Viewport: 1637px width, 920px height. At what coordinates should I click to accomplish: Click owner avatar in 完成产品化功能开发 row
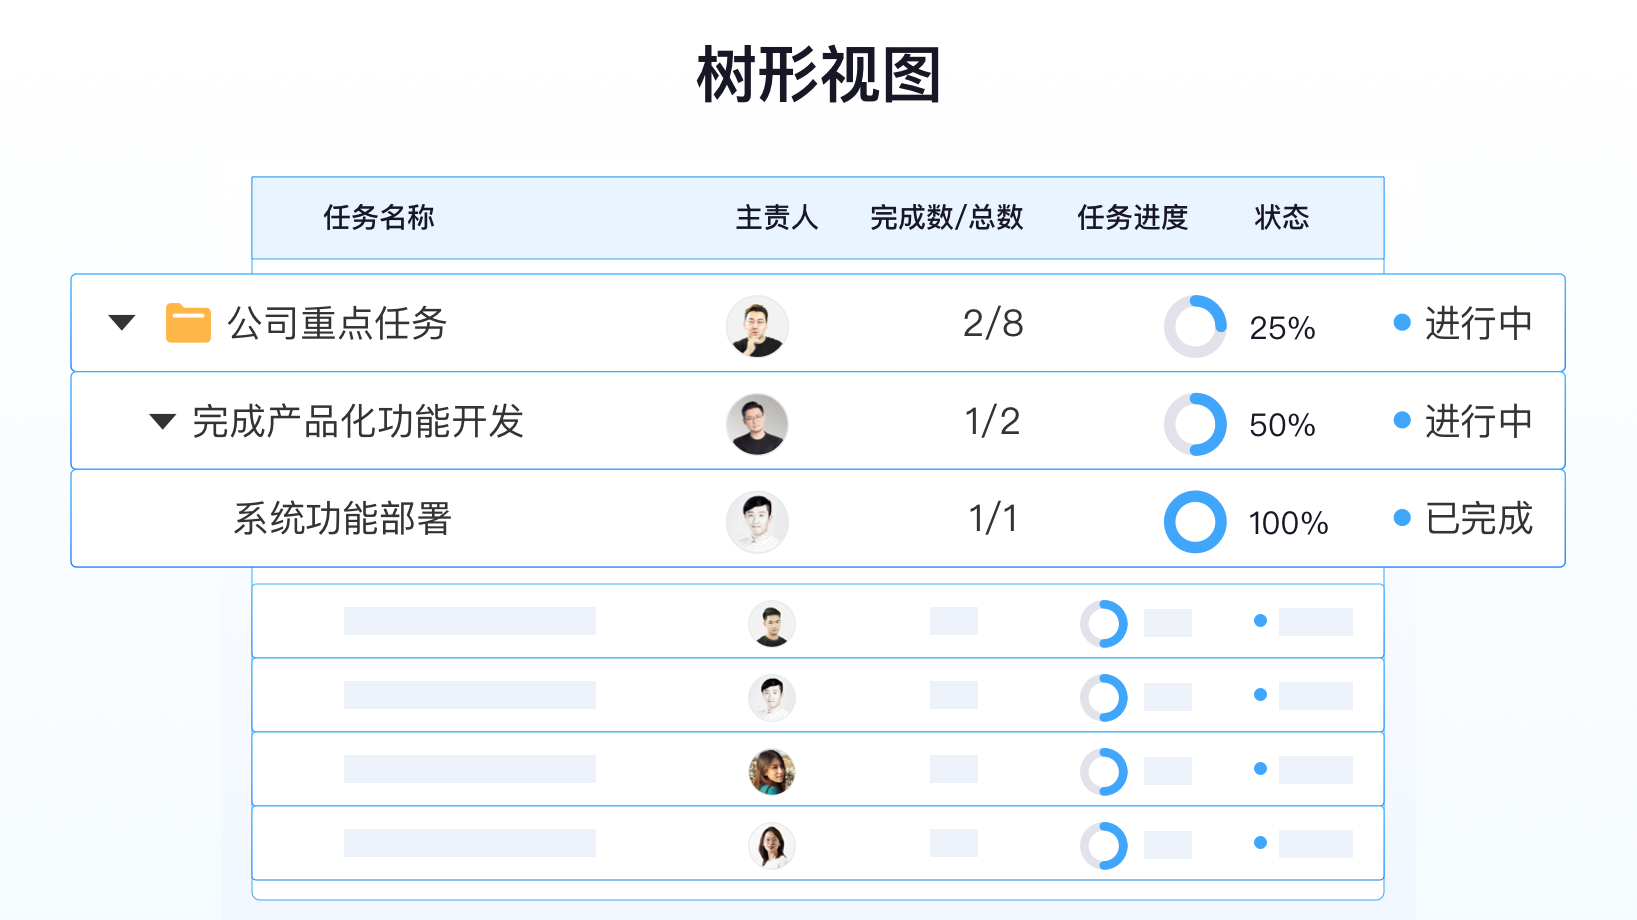[757, 424]
